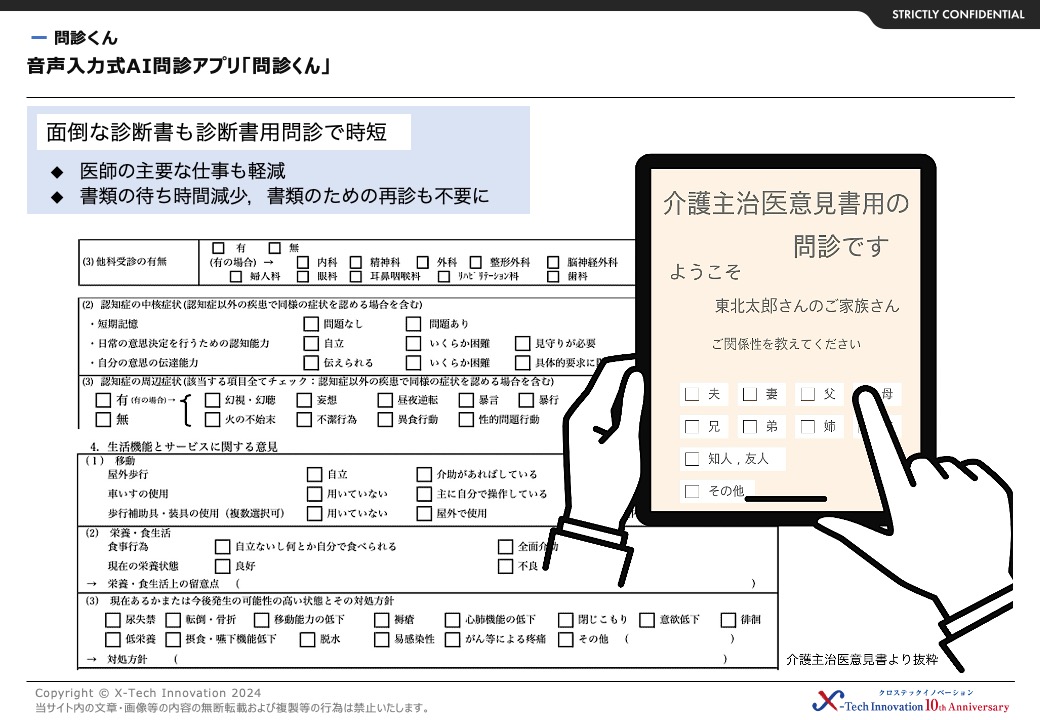1040x720 pixels.
Task: Select the 妄想 checkbox
Action: (304, 400)
